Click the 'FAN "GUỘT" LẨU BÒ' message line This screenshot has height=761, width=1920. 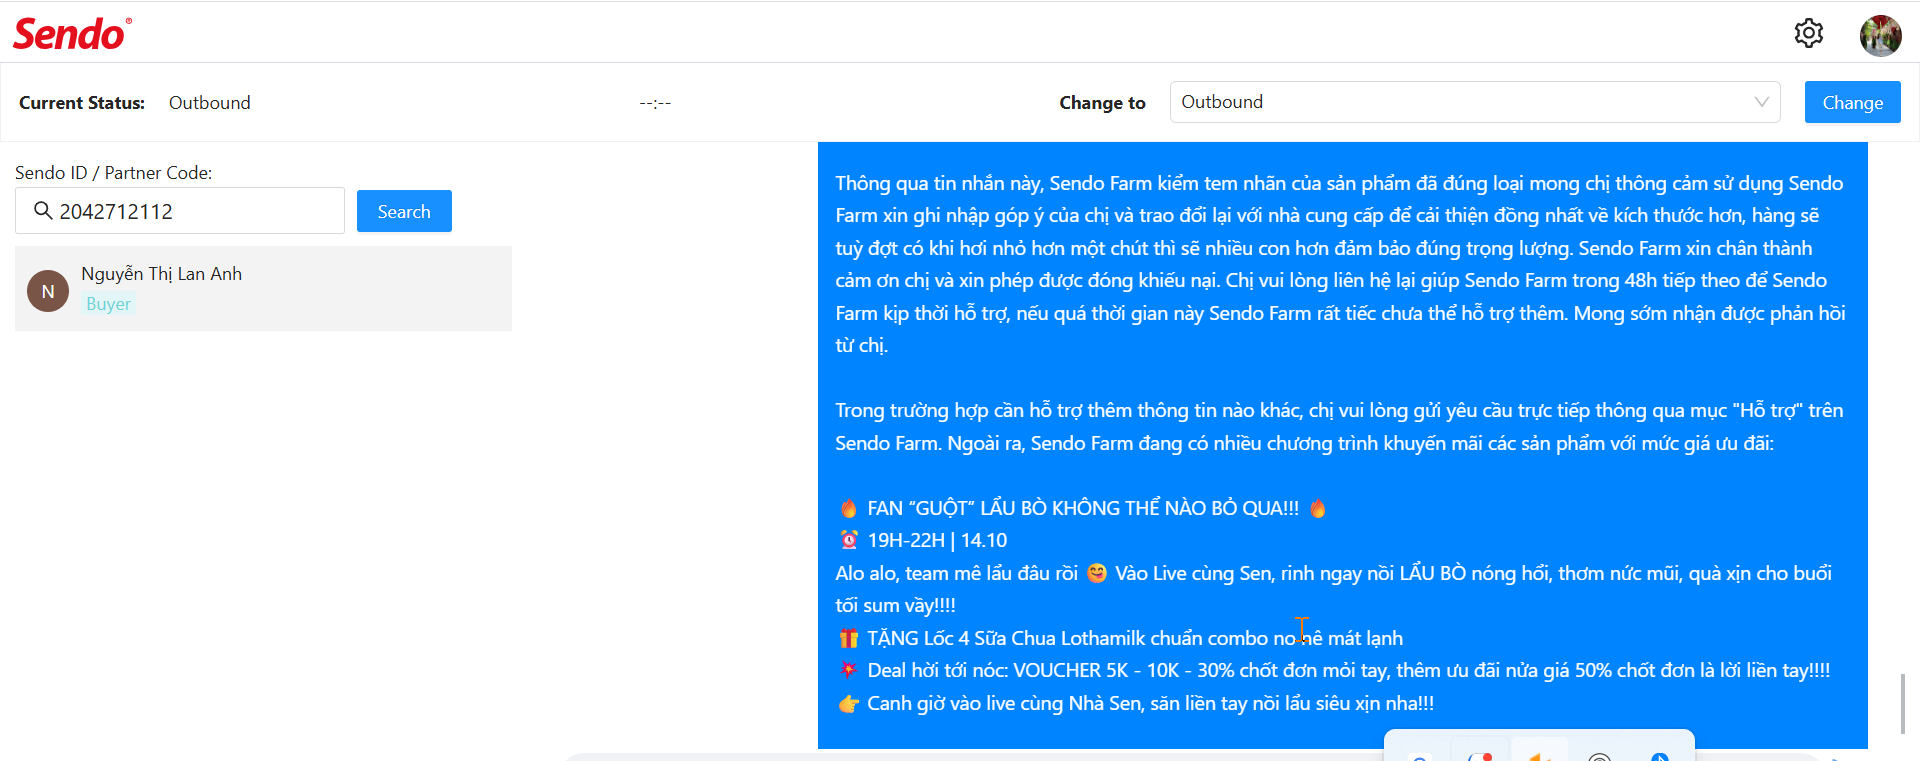tap(1082, 508)
